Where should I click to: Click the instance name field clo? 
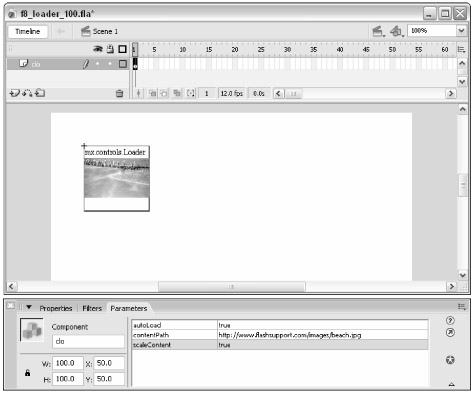88,341
